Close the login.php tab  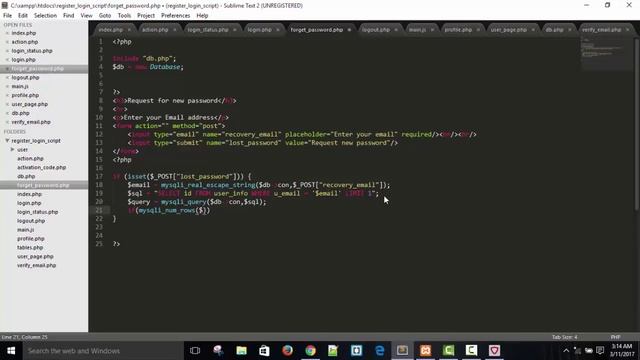point(278,30)
